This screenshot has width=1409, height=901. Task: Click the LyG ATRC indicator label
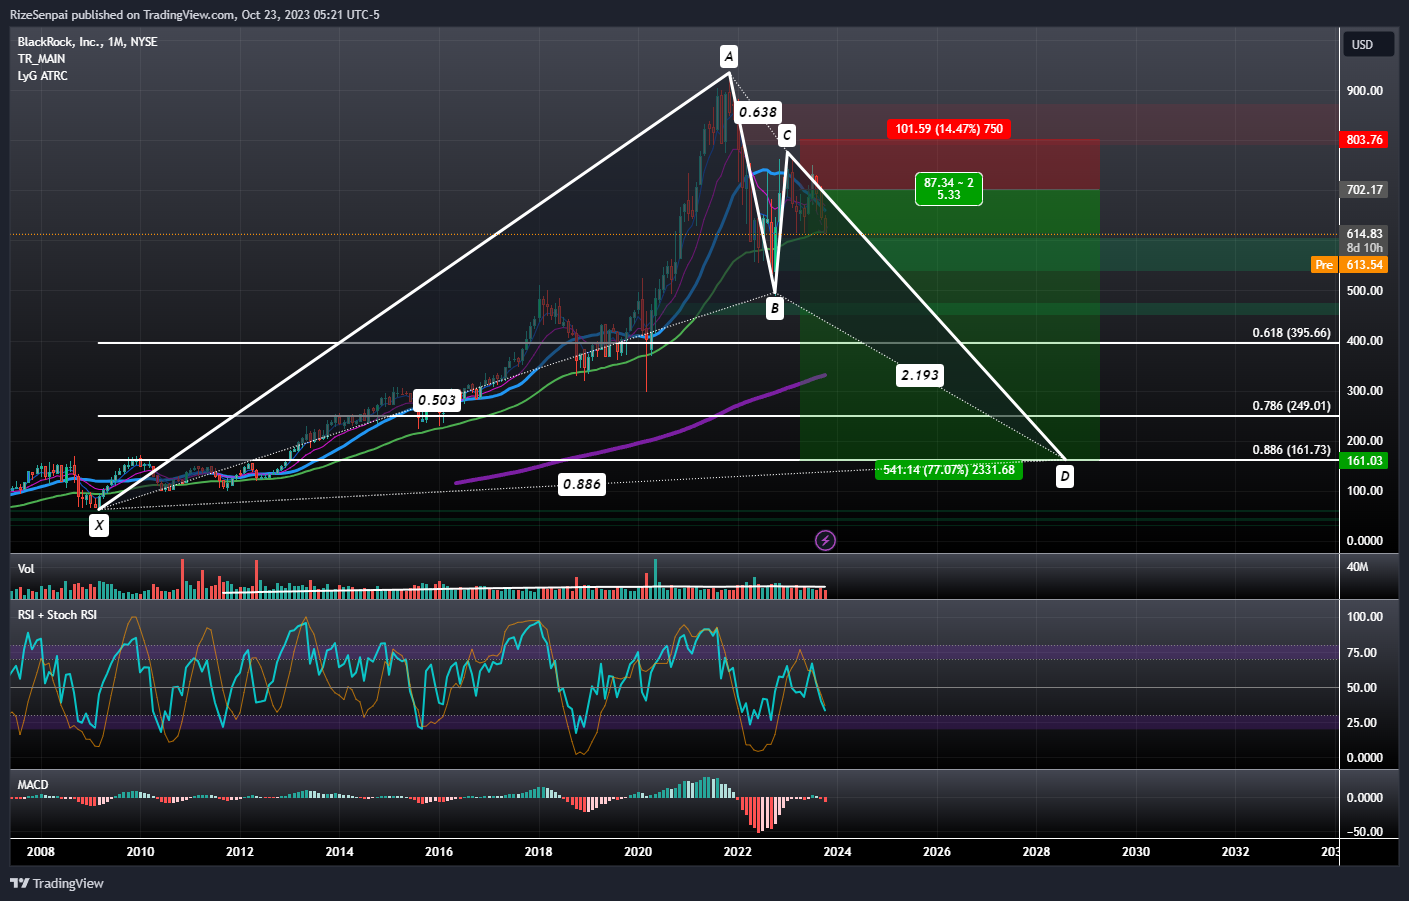43,76
